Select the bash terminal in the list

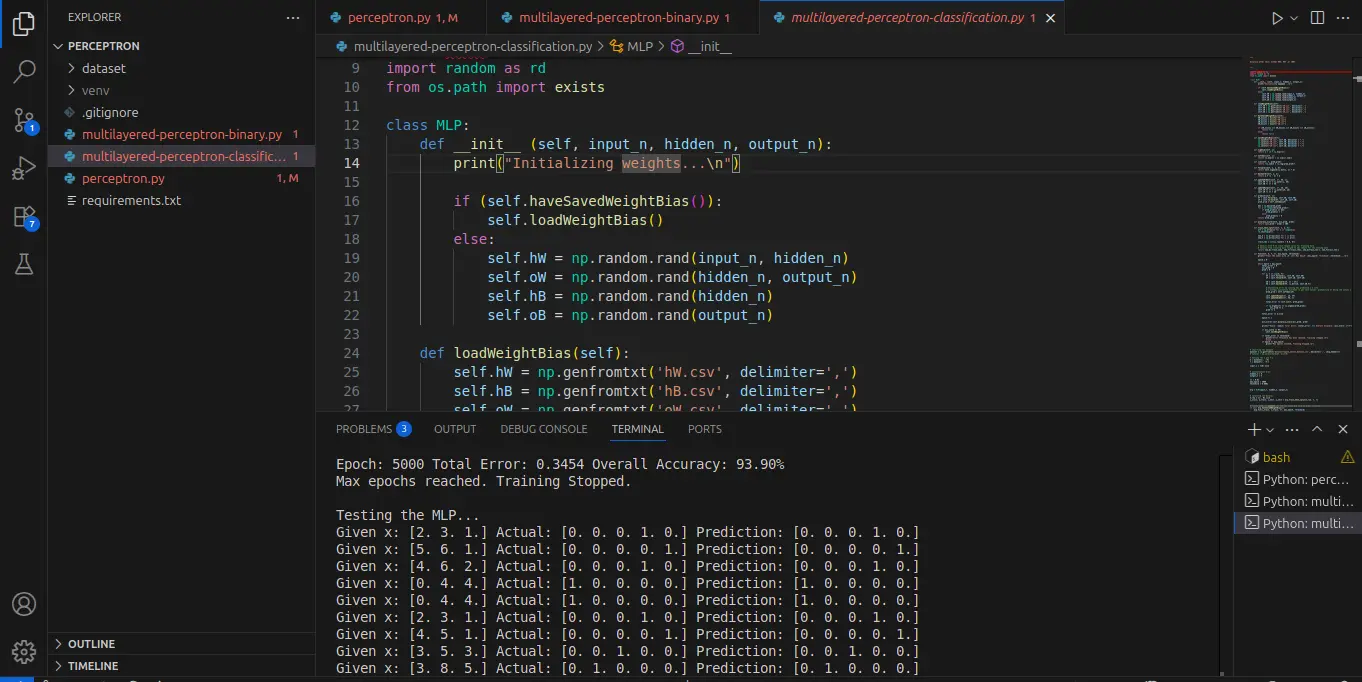coord(1277,456)
